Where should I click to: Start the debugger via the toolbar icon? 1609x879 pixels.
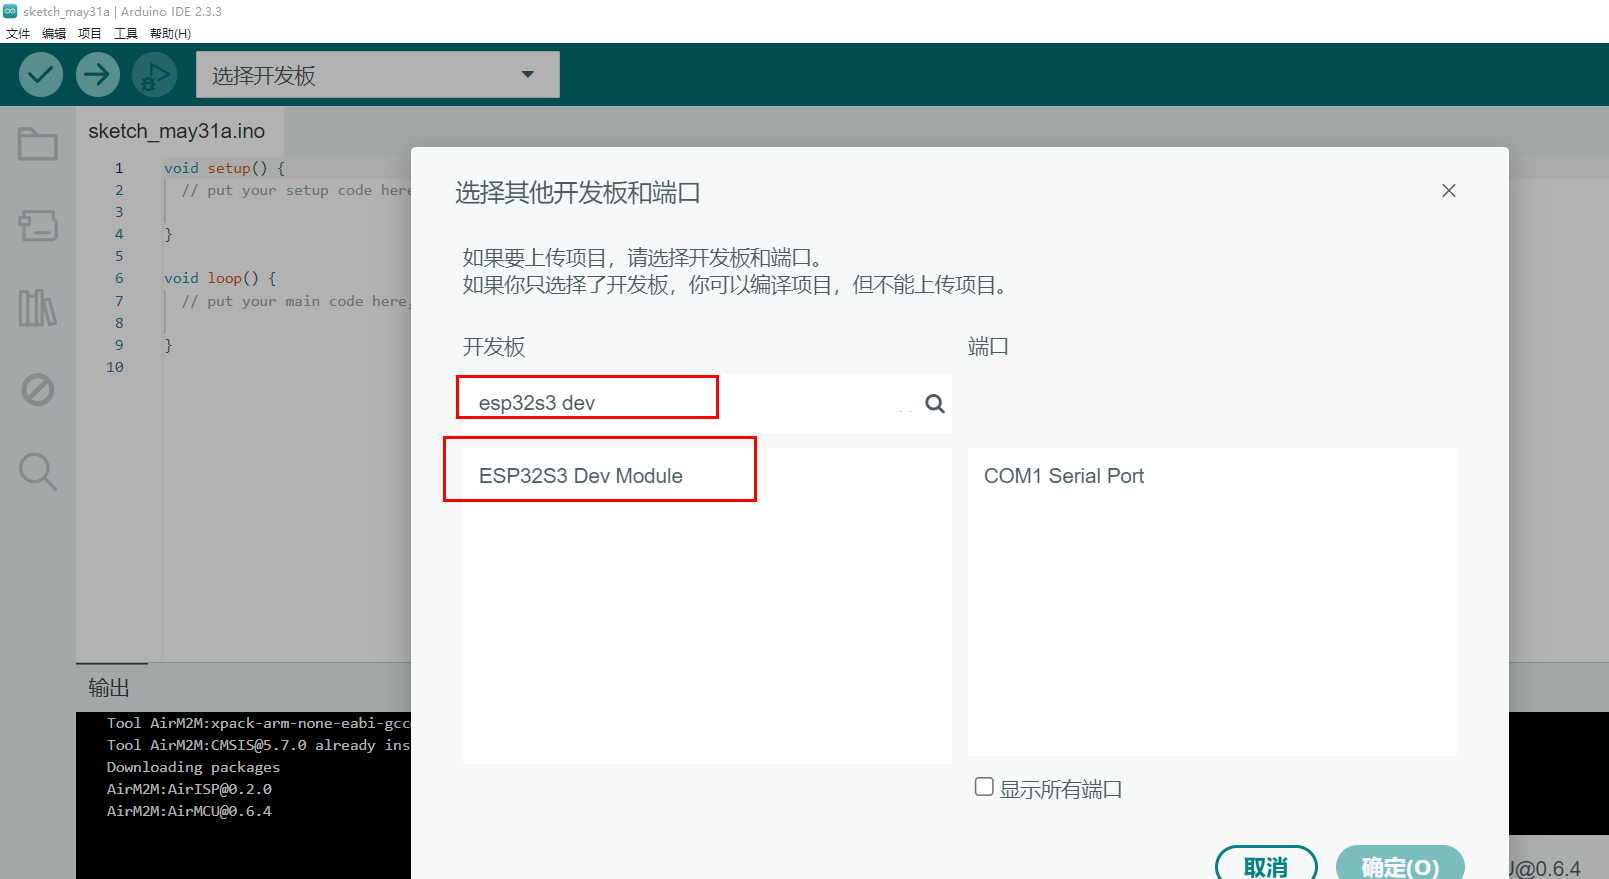(154, 75)
